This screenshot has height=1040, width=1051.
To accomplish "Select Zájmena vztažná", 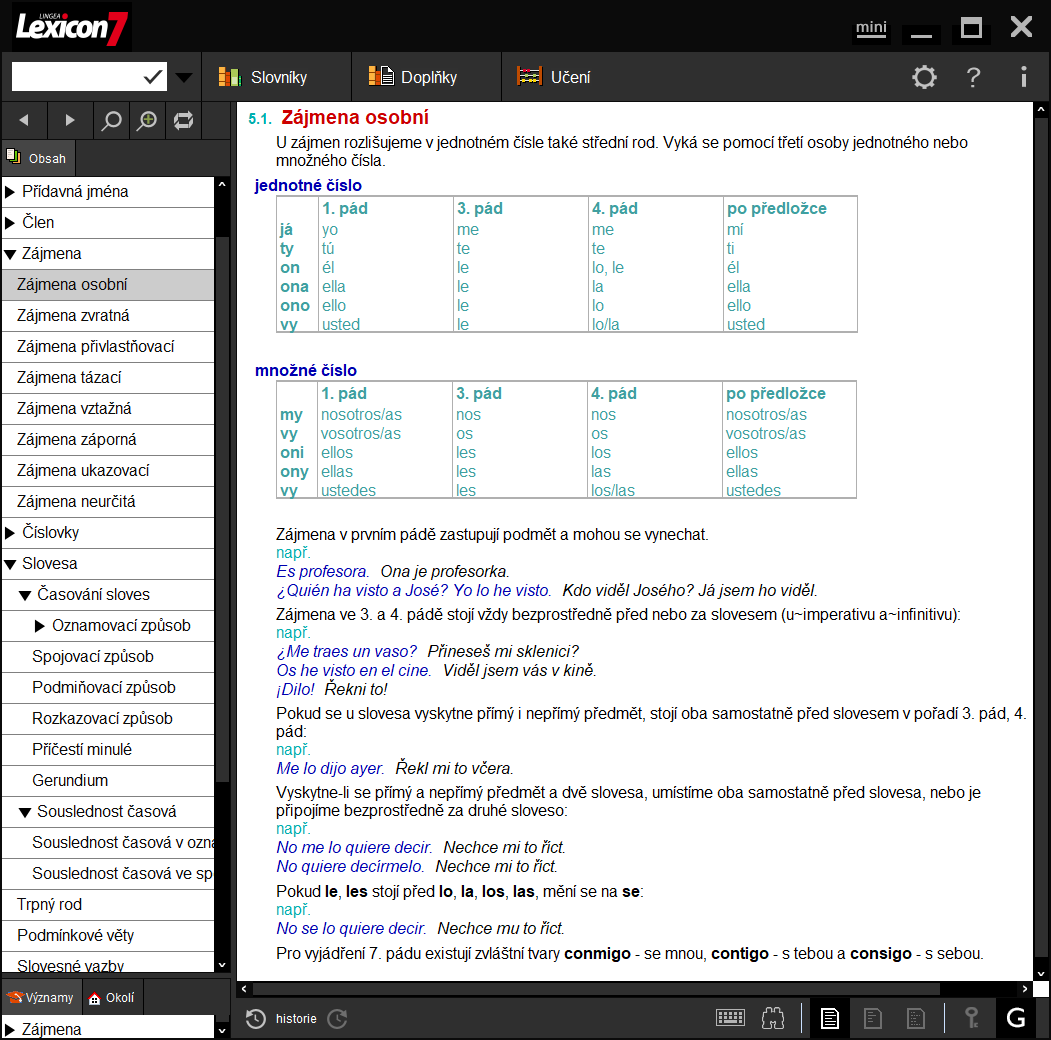I will [x=108, y=409].
